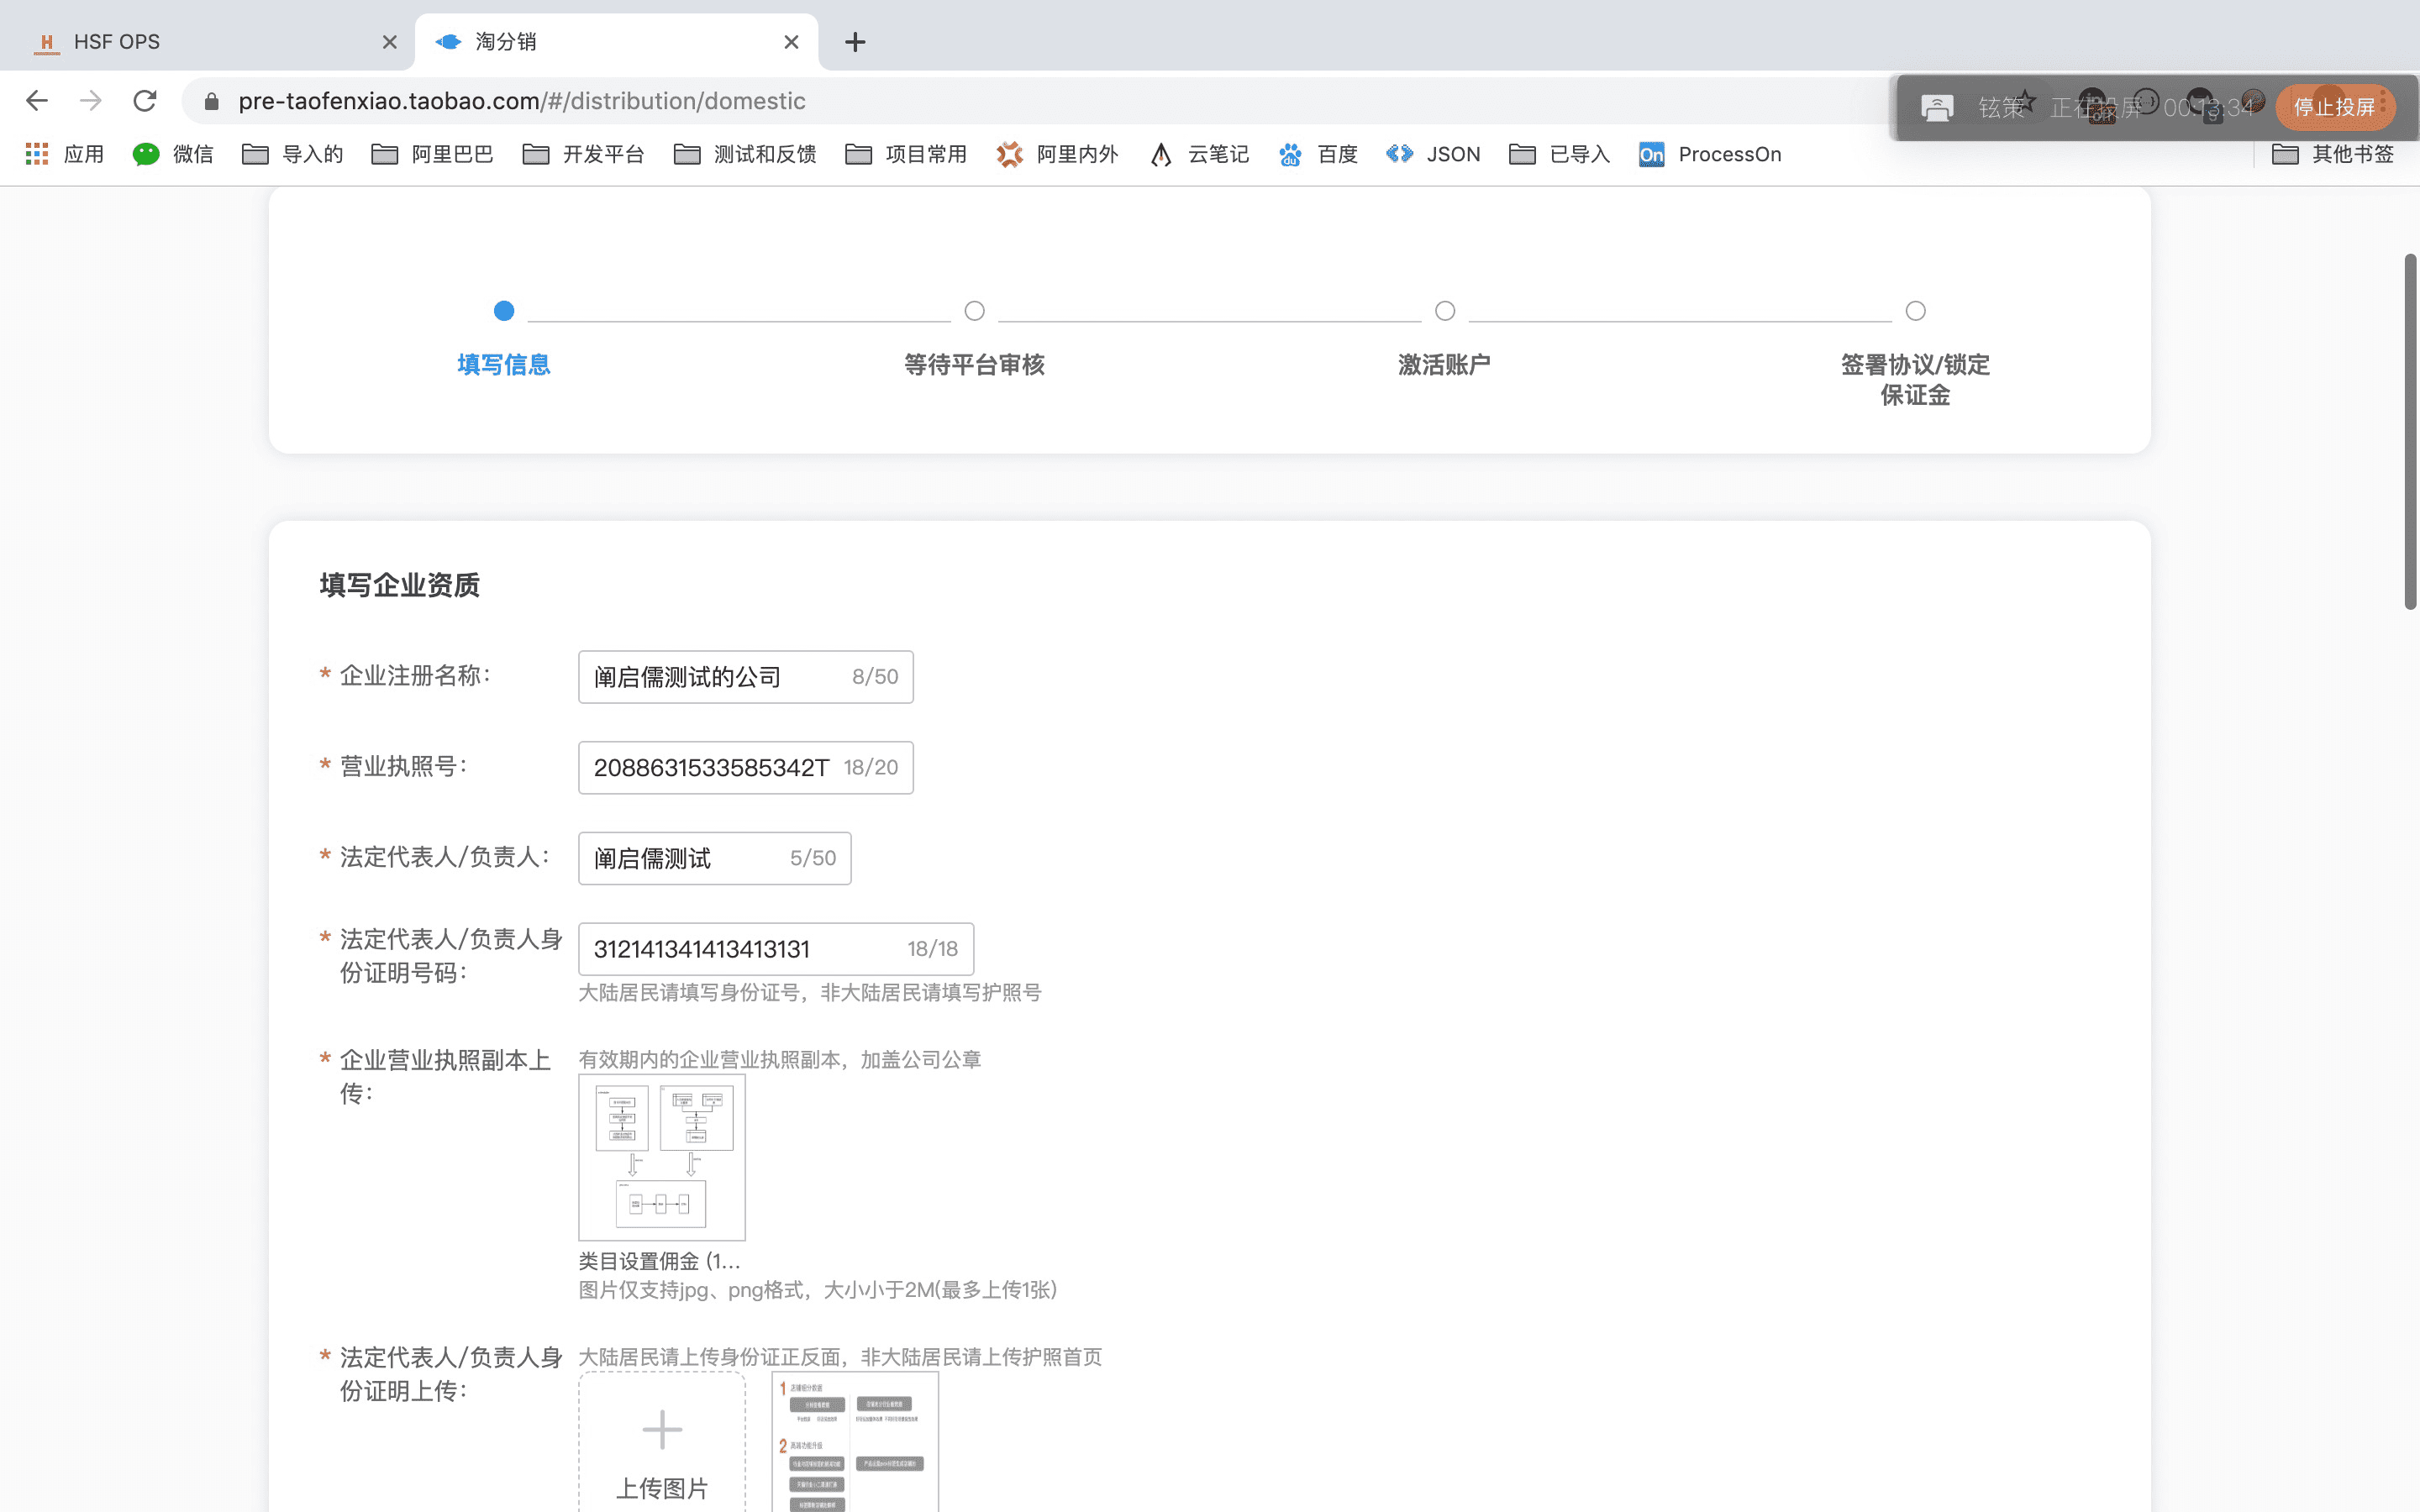This screenshot has width=2420, height=1512.
Task: Click the 激活账户 step label
Action: coord(1445,365)
